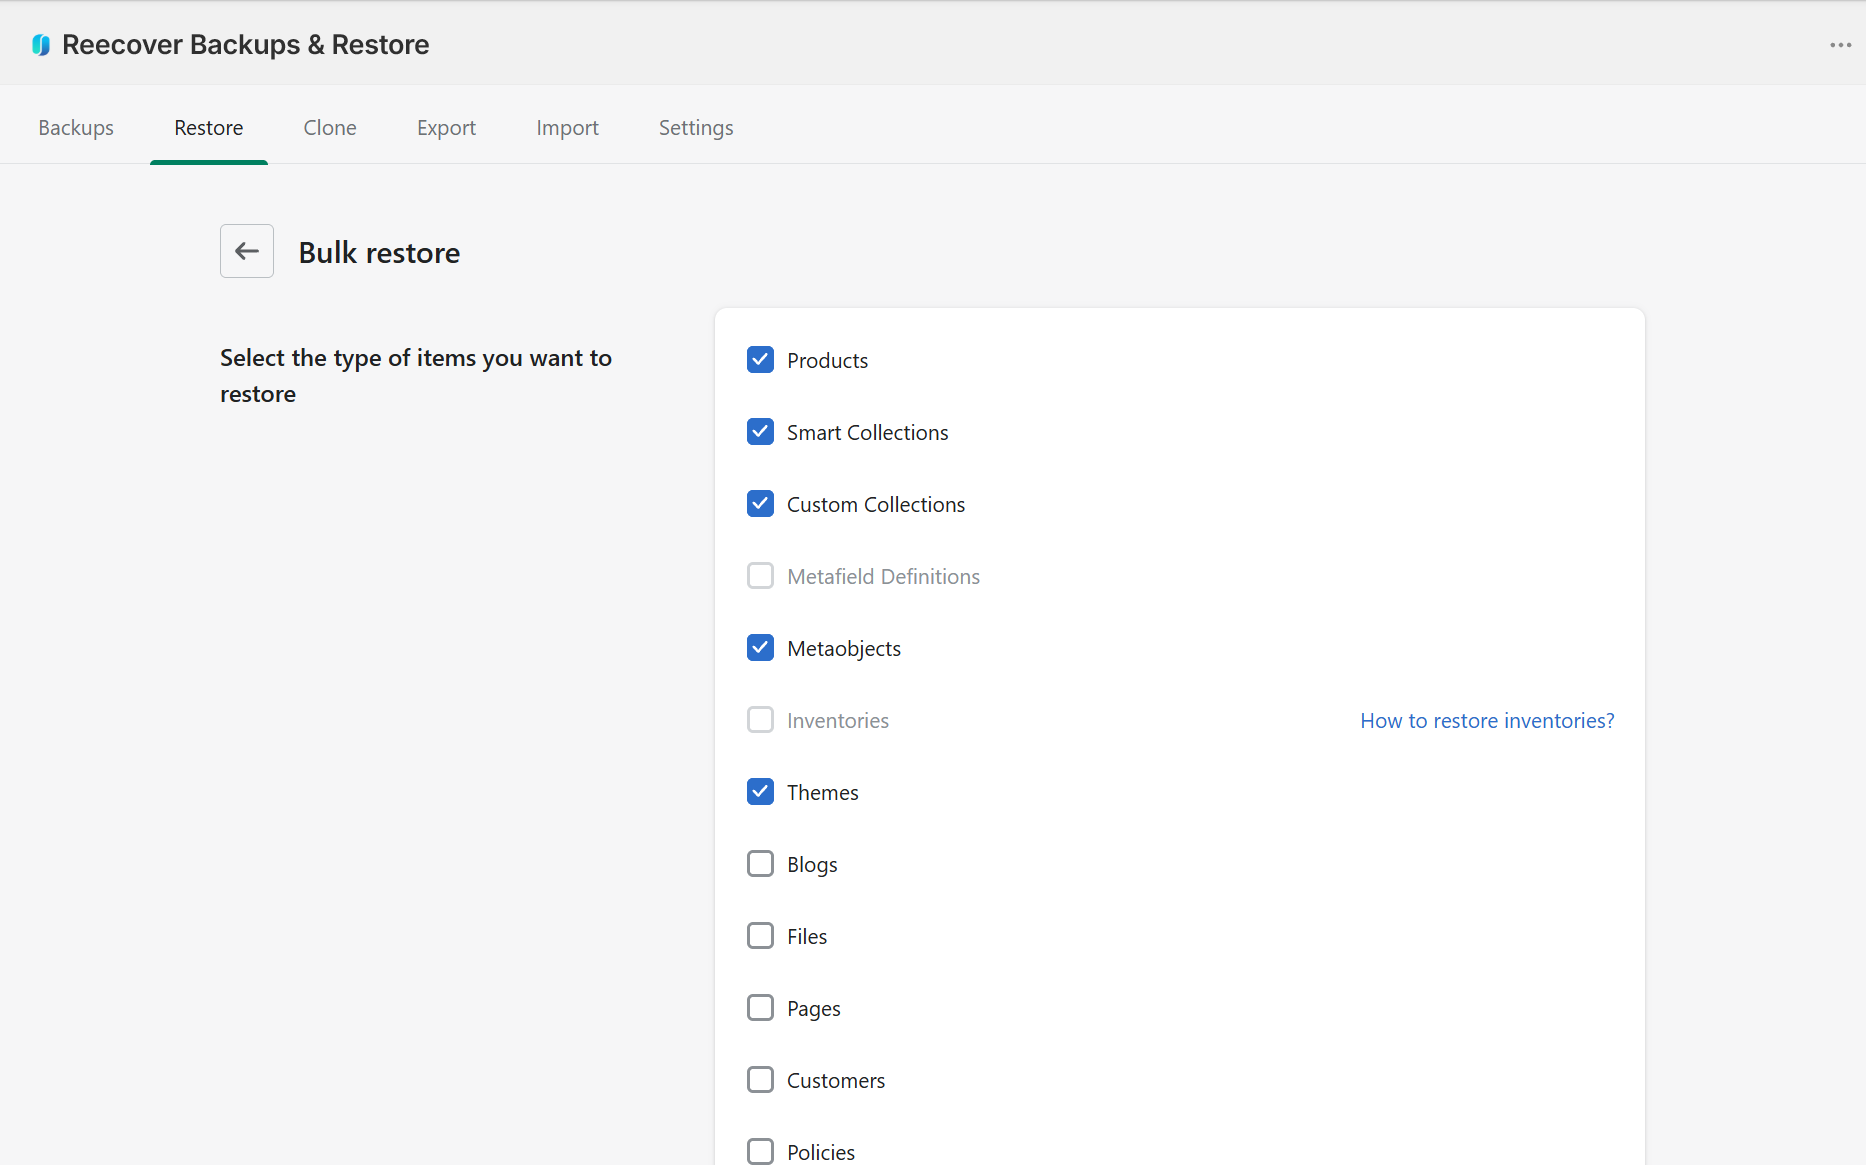Switch to the Backups tab

point(76,128)
